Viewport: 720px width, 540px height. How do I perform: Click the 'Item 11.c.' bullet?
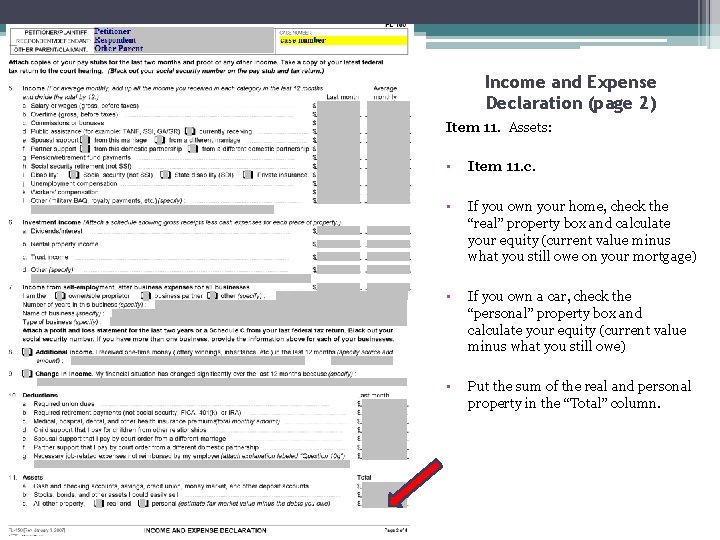pyautogui.click(x=501, y=166)
